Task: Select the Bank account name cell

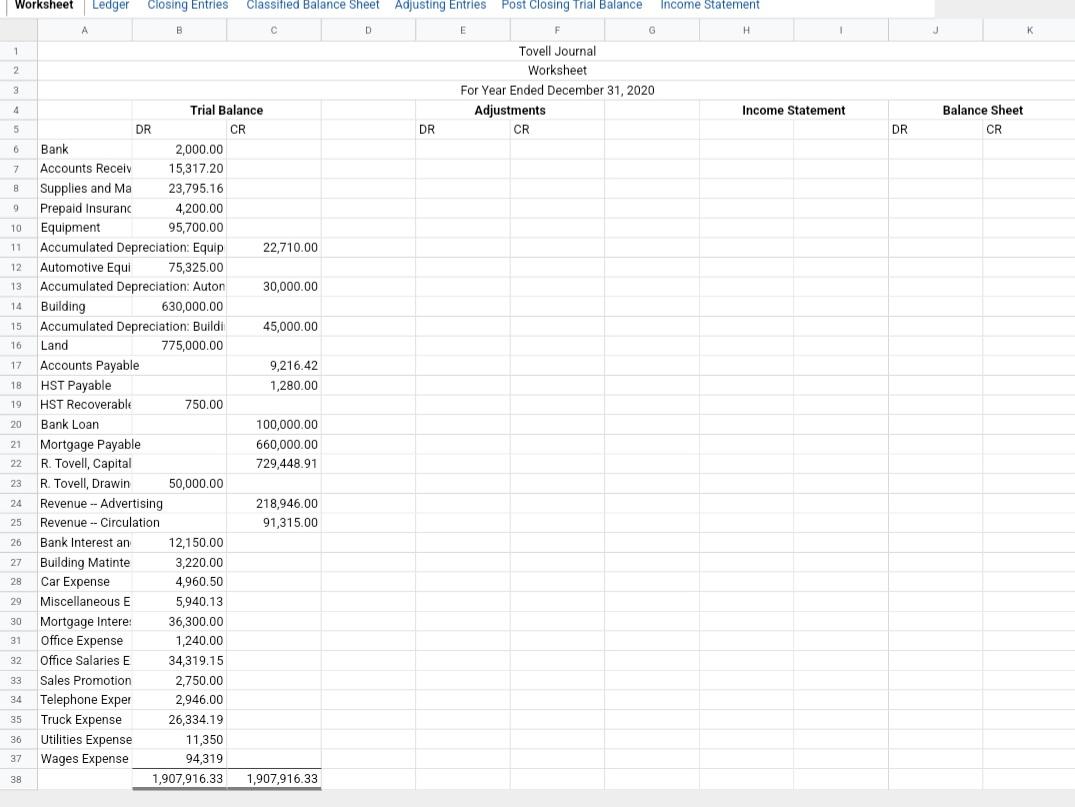Action: (x=85, y=149)
